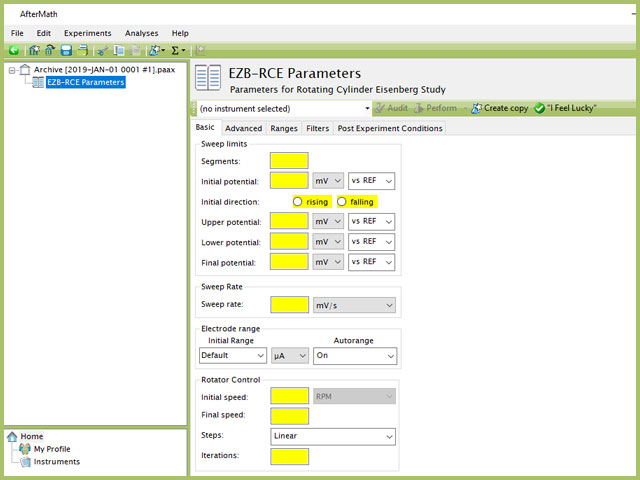640x480 pixels.
Task: Click the new archive toolbar icon
Action: [34, 50]
